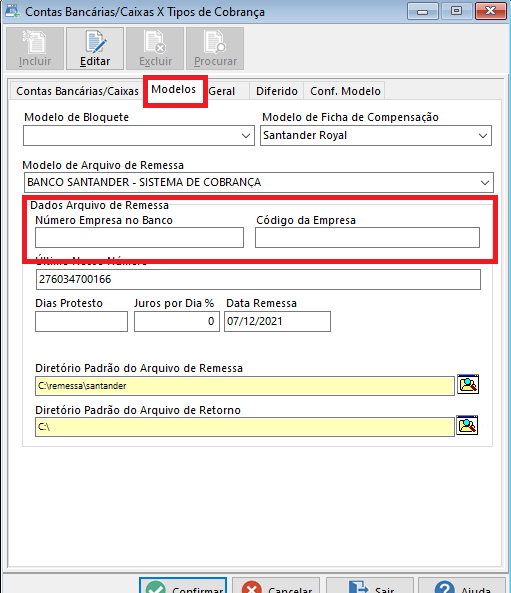The image size is (511, 593).
Task: Expand the Modelo de Bloquete dropdown
Action: (x=246, y=136)
